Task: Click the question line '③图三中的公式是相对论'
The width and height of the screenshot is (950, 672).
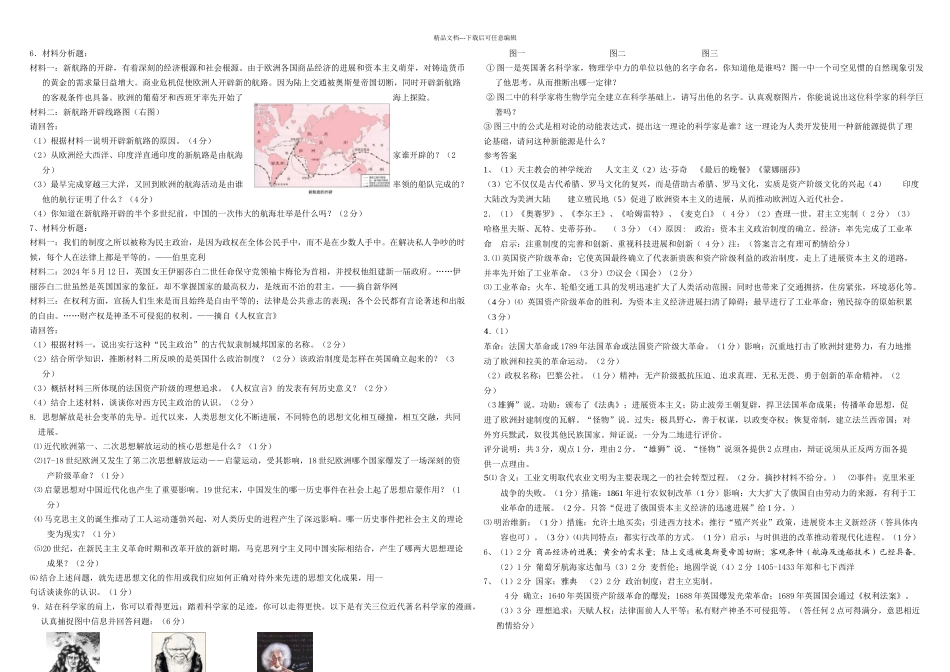Action: coord(698,126)
